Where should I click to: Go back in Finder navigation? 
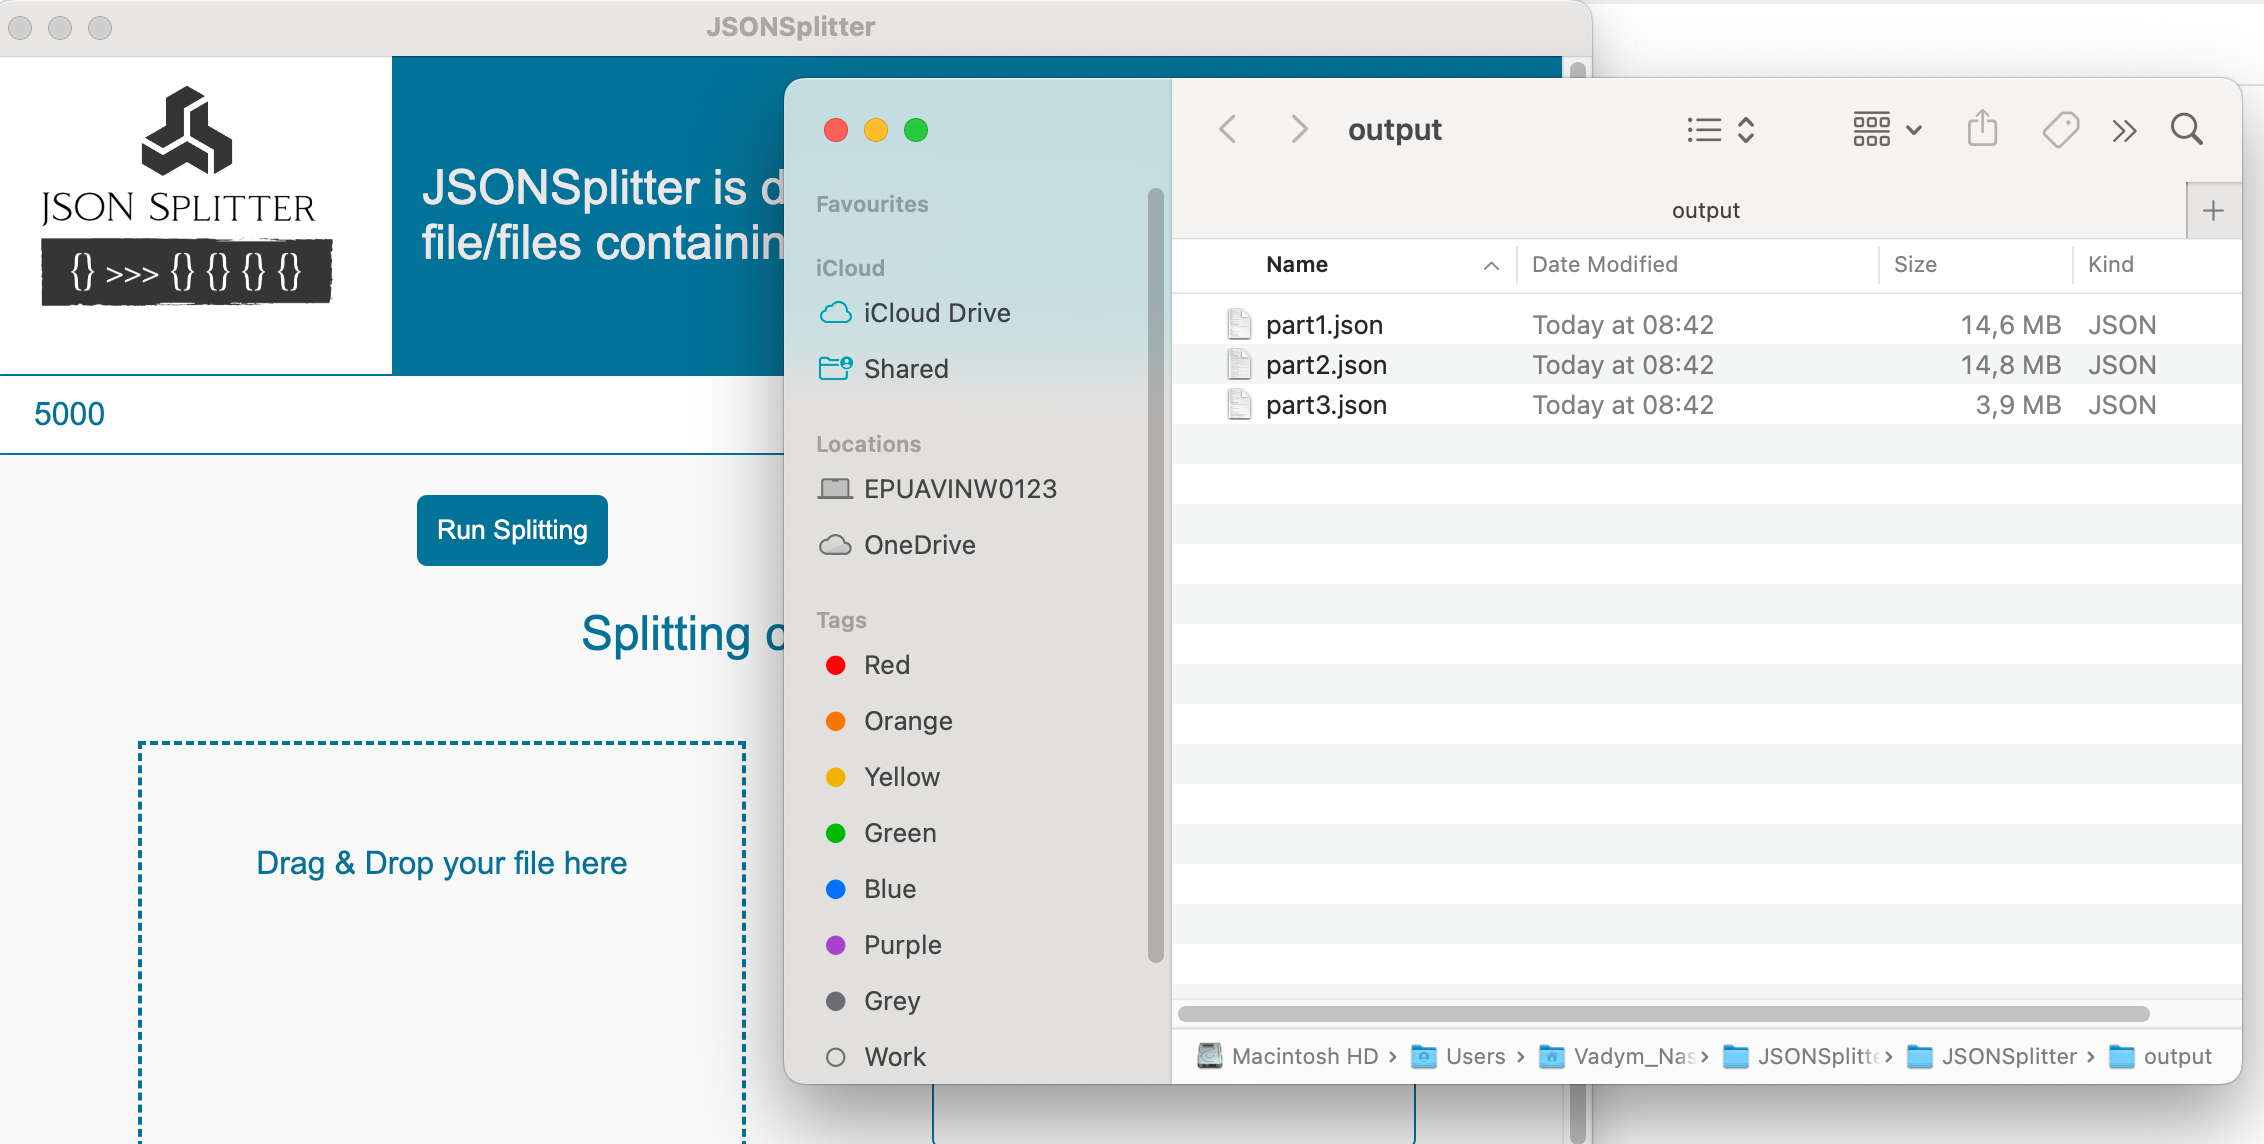point(1228,130)
